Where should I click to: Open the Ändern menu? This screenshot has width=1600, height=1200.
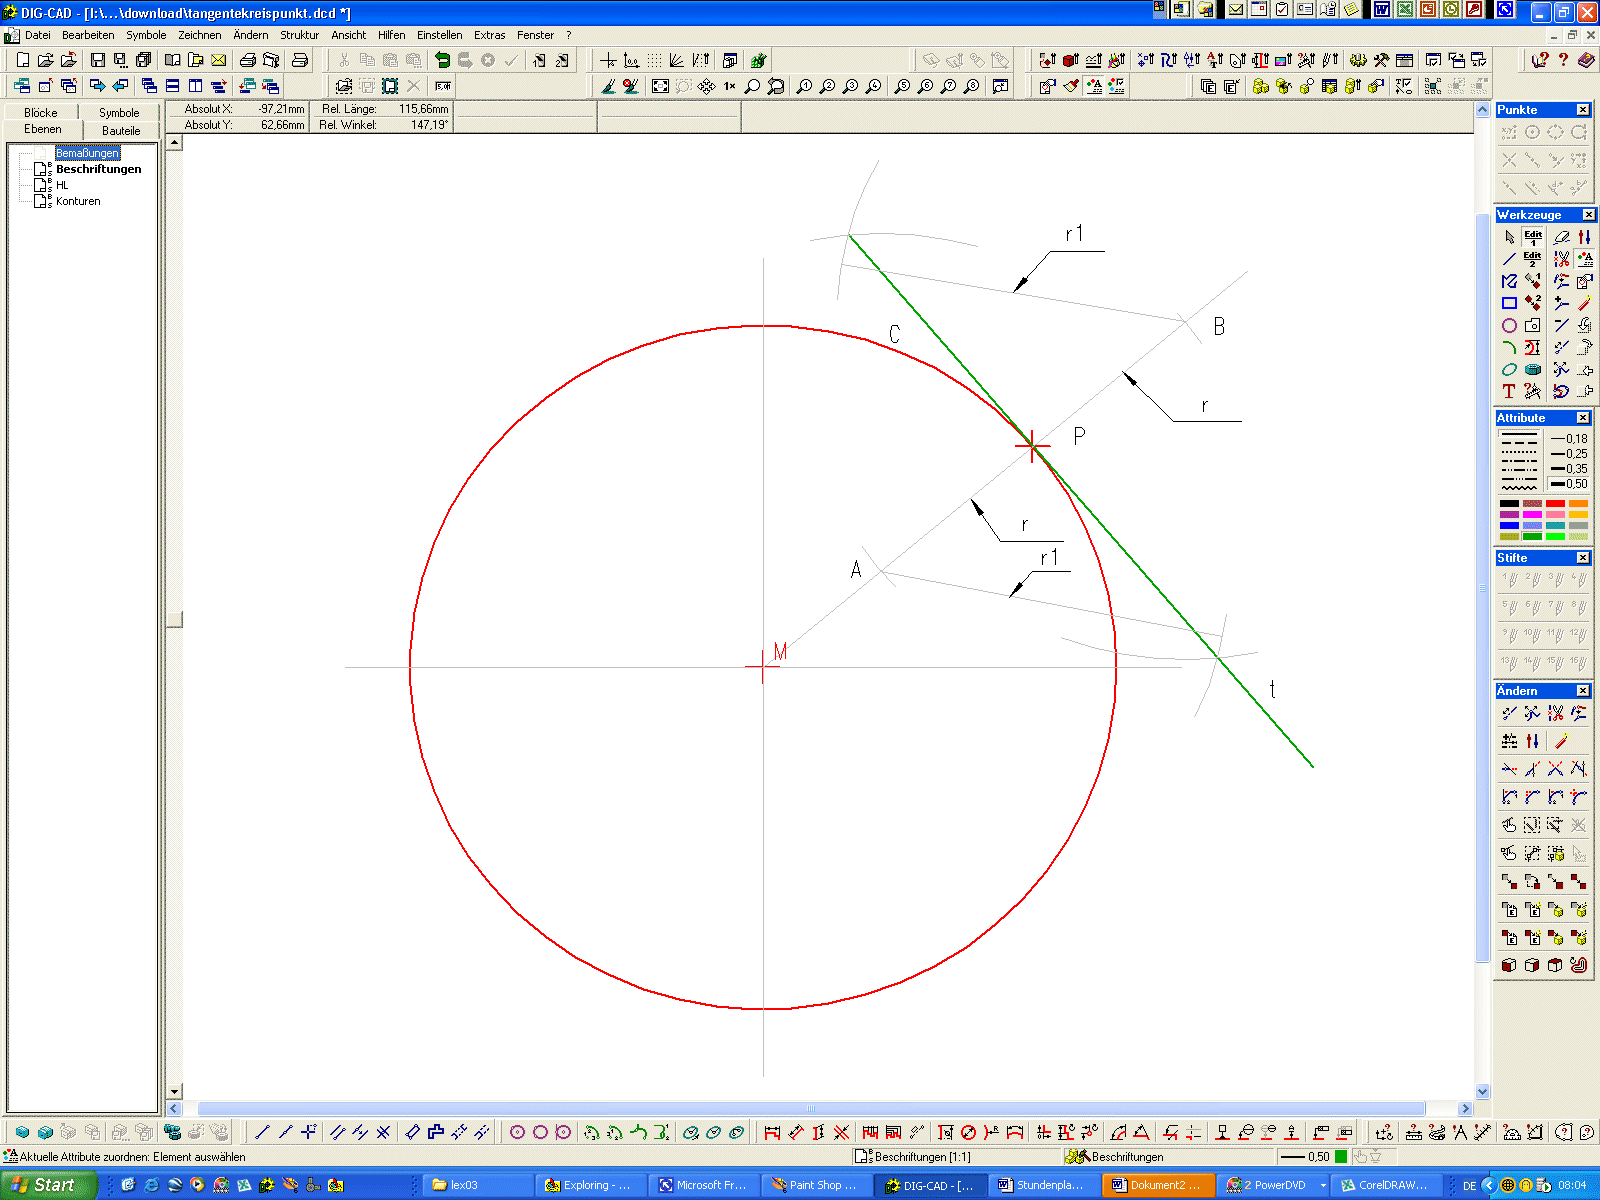coord(251,35)
